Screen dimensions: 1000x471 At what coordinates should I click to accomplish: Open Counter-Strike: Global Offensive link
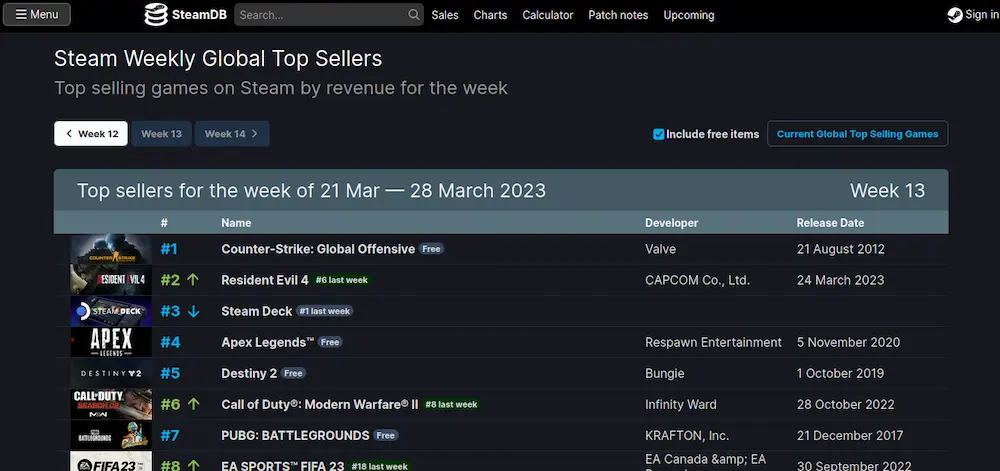tap(318, 249)
